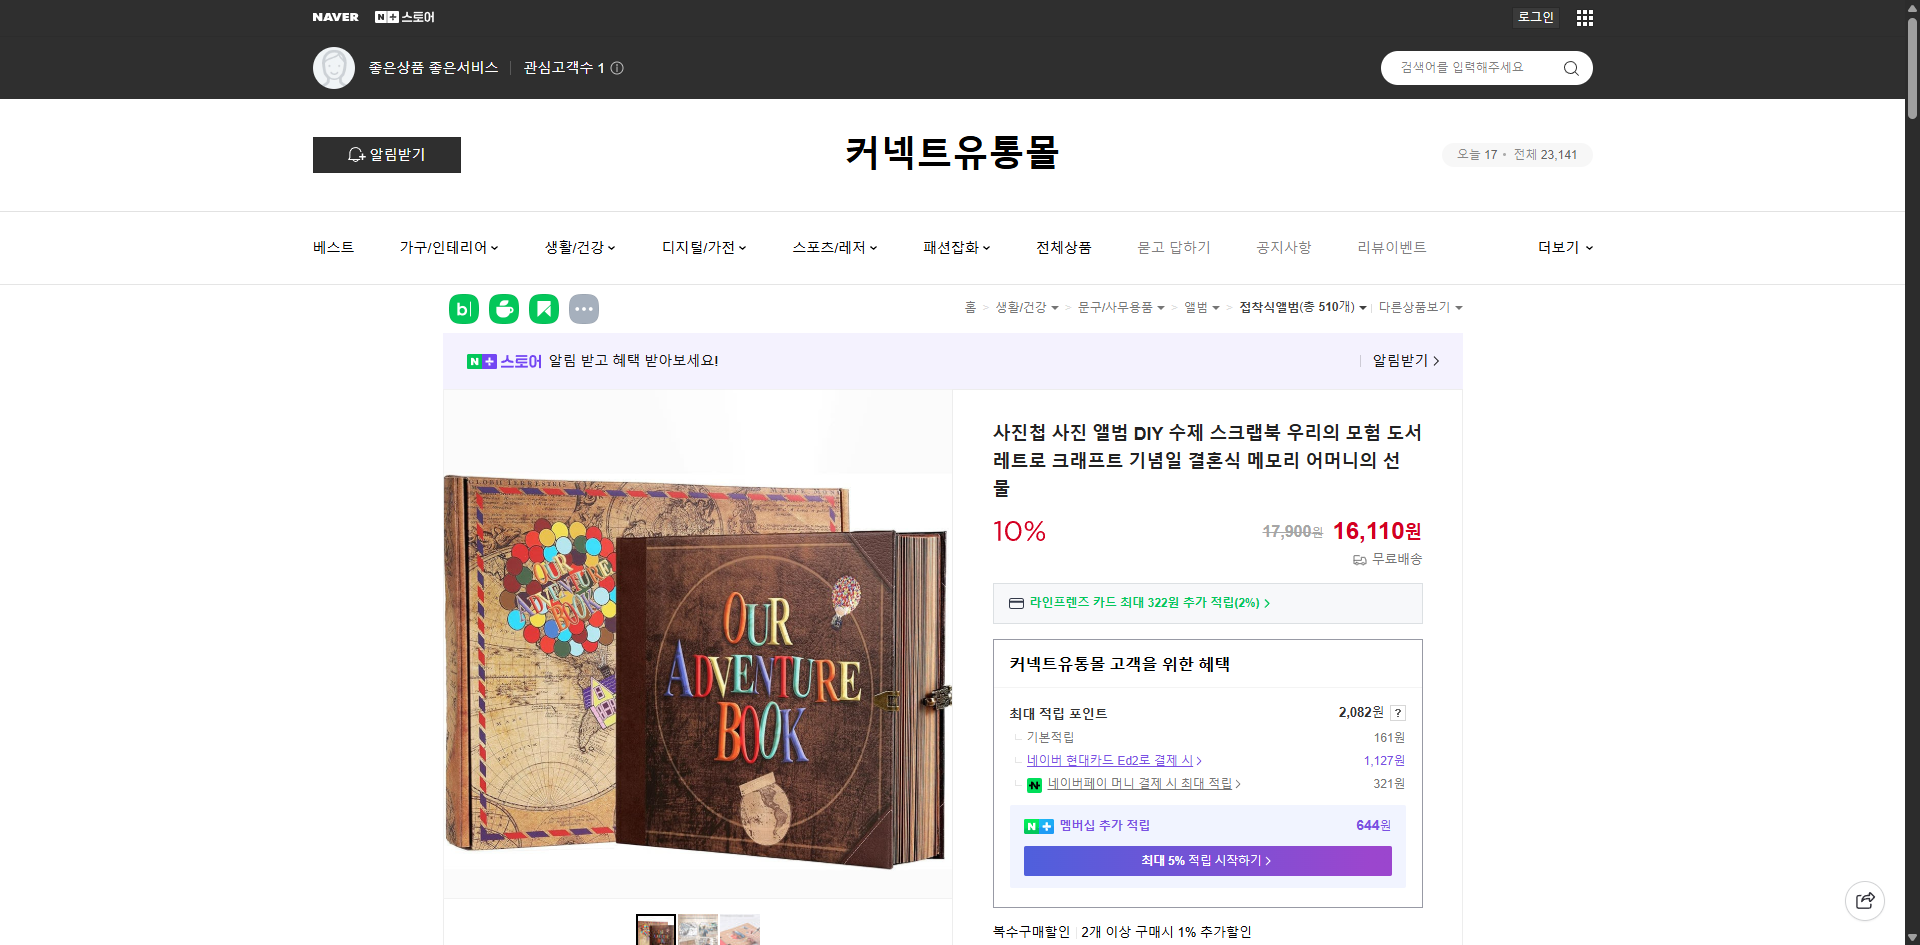Click the search magnifier icon
This screenshot has width=1920, height=945.
coord(1570,67)
